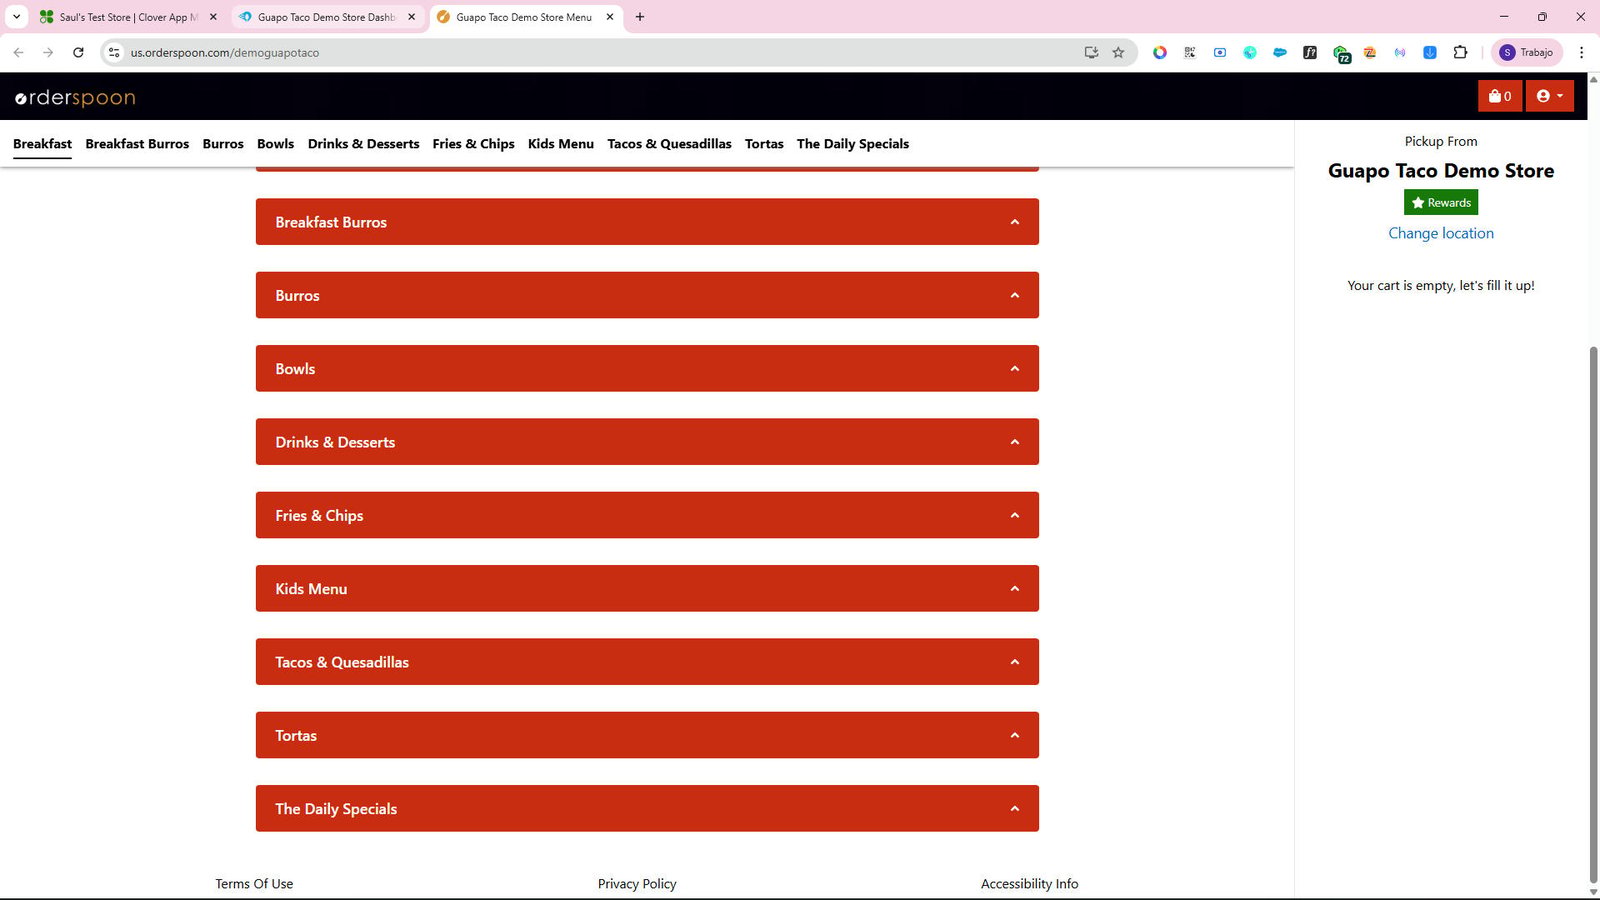The height and width of the screenshot is (900, 1600).
Task: Select Breakfast Burros in category navigation
Action: 137,144
